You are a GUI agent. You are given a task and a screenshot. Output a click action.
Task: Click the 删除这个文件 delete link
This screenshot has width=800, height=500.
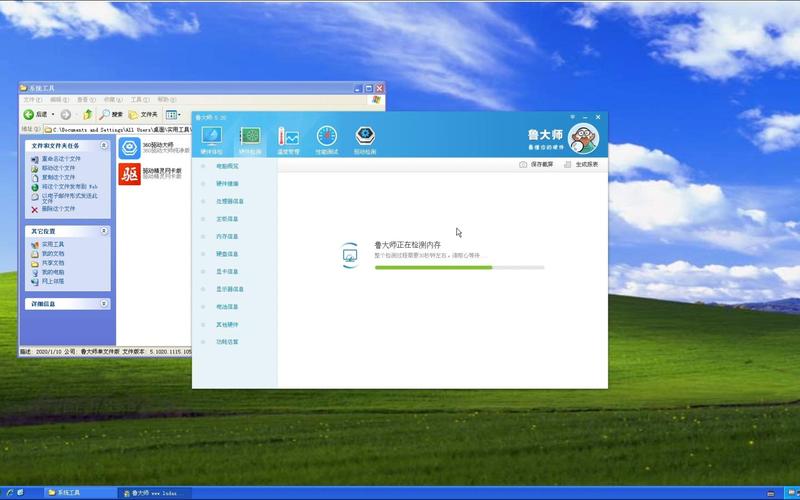pos(58,209)
